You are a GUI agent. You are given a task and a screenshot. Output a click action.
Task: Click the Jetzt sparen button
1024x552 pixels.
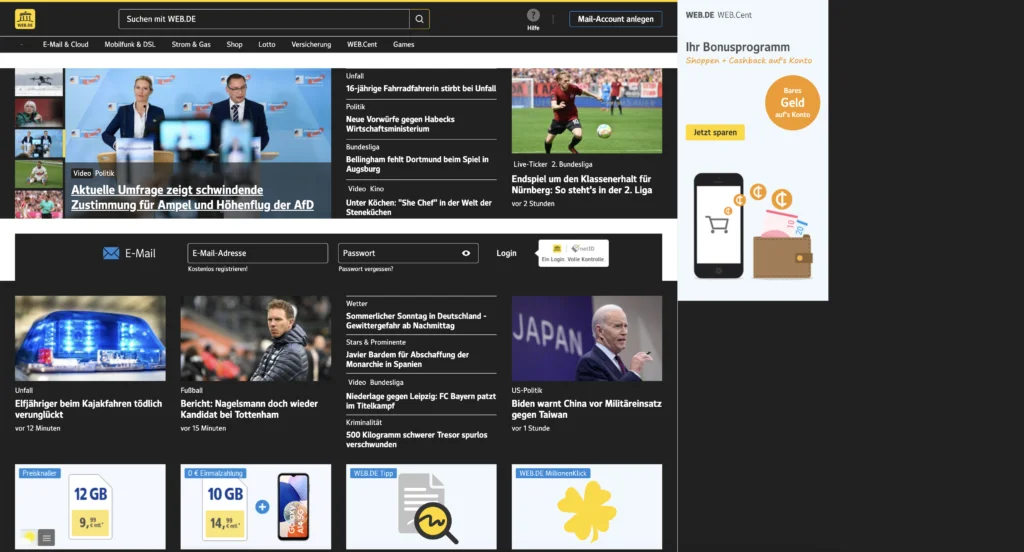pos(715,132)
